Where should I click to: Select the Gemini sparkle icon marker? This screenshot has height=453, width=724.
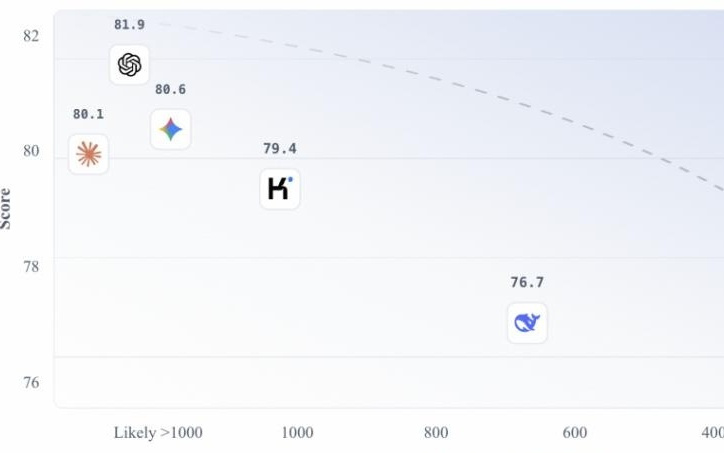pyautogui.click(x=171, y=130)
